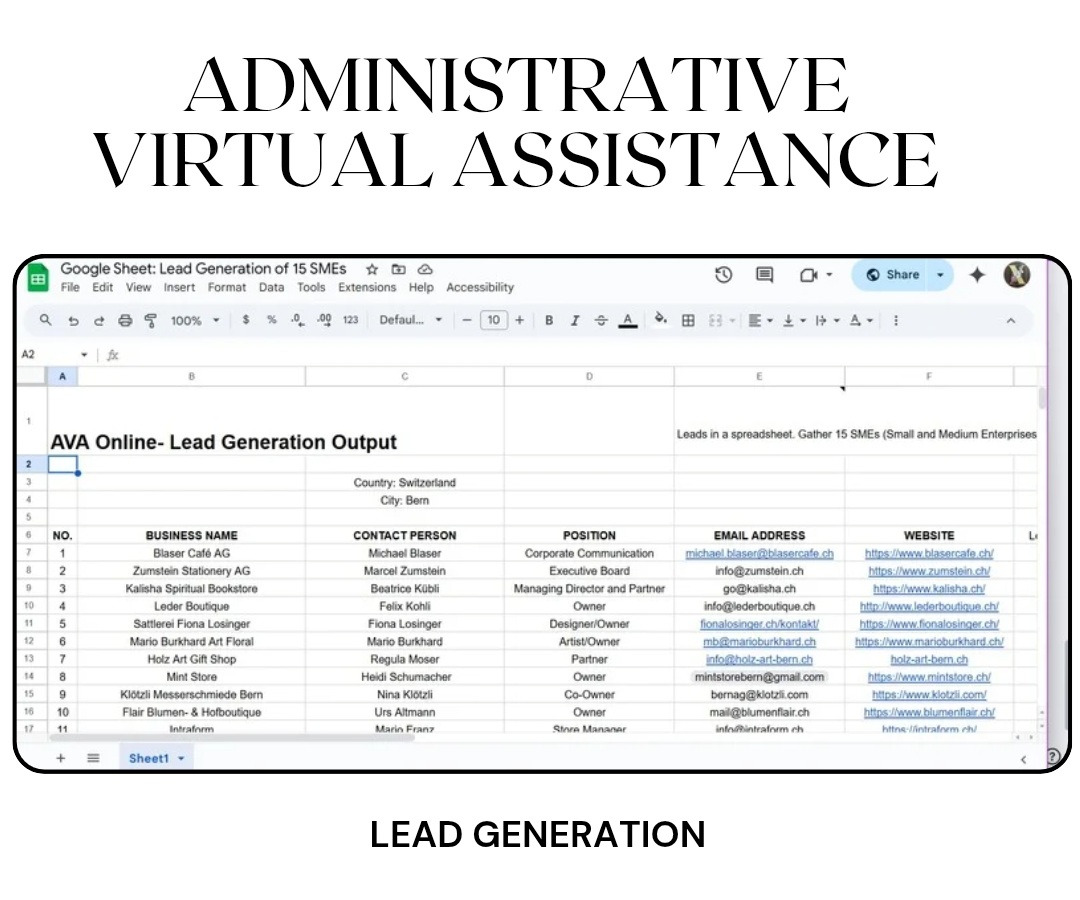
Task: Click the print icon in the toolbar
Action: tap(125, 321)
